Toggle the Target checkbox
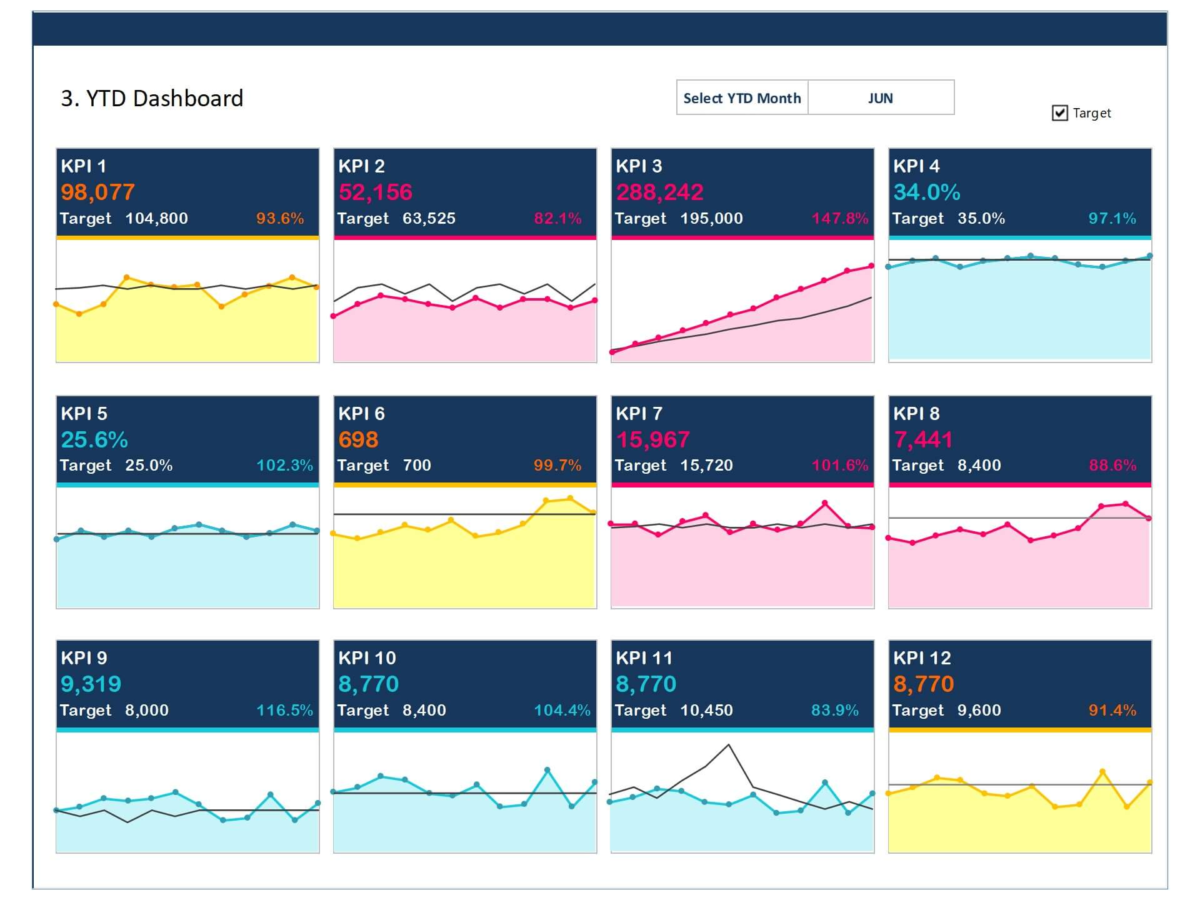This screenshot has width=1200, height=900. click(1060, 113)
